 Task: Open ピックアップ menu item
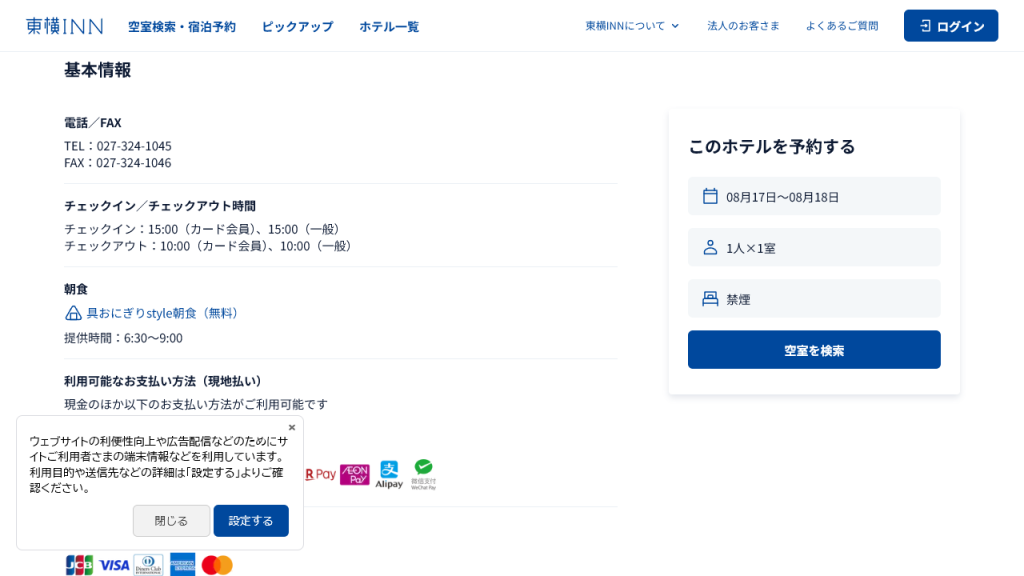coord(297,27)
